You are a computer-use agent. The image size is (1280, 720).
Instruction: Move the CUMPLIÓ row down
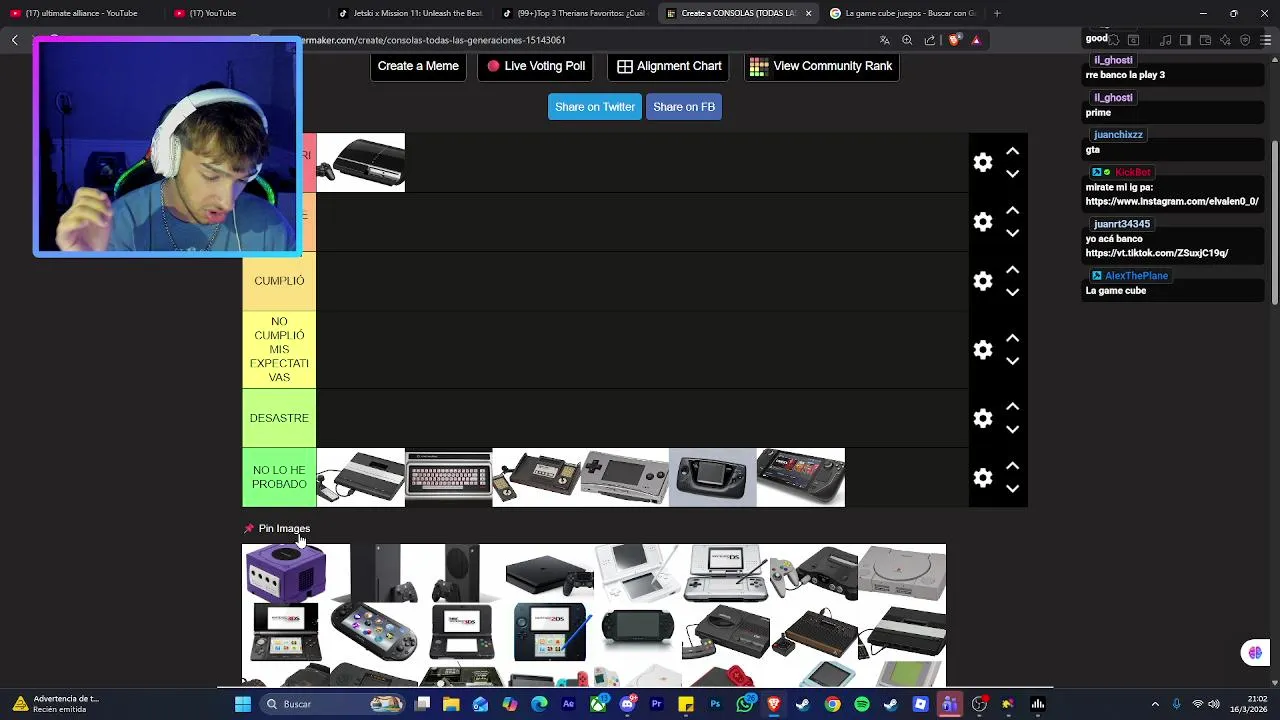[1012, 292]
